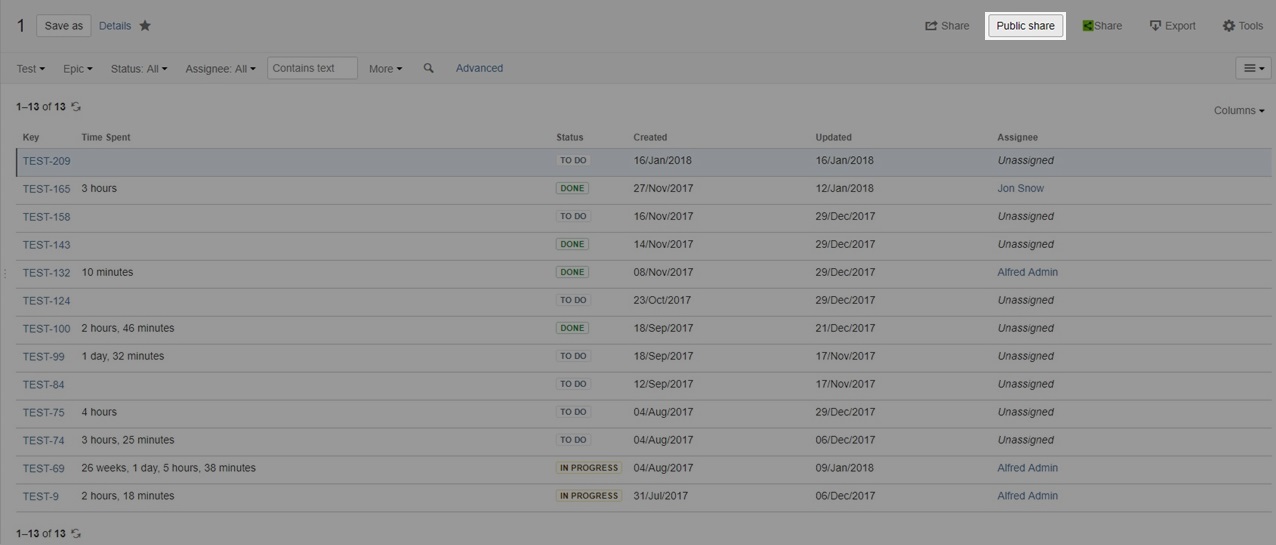Expand the Epic filter menu

pos(77,69)
